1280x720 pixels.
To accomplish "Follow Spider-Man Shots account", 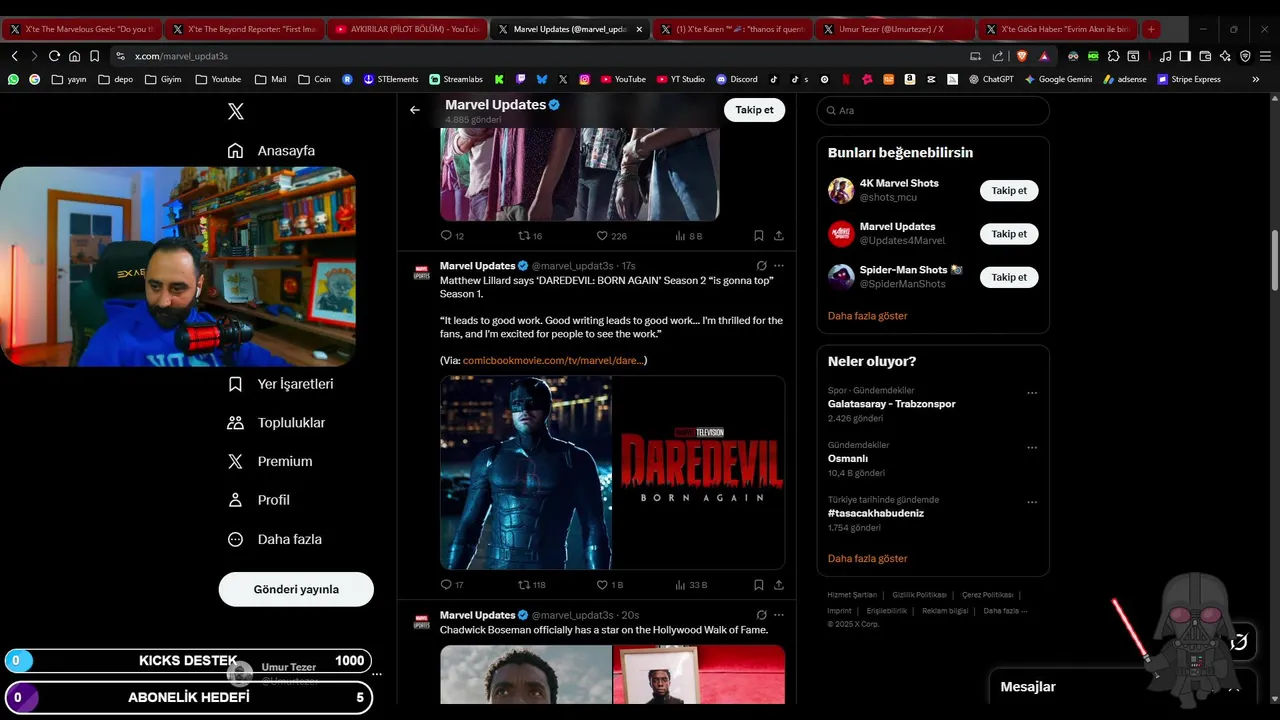I will [1009, 277].
